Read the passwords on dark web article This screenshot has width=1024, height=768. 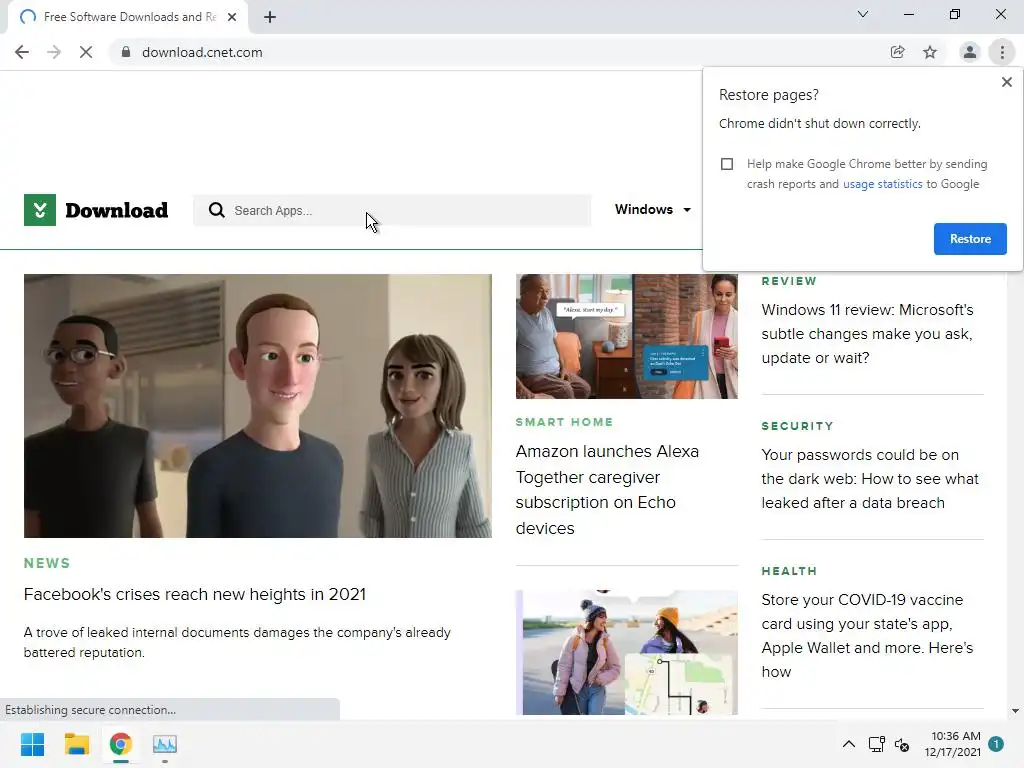[x=870, y=479]
